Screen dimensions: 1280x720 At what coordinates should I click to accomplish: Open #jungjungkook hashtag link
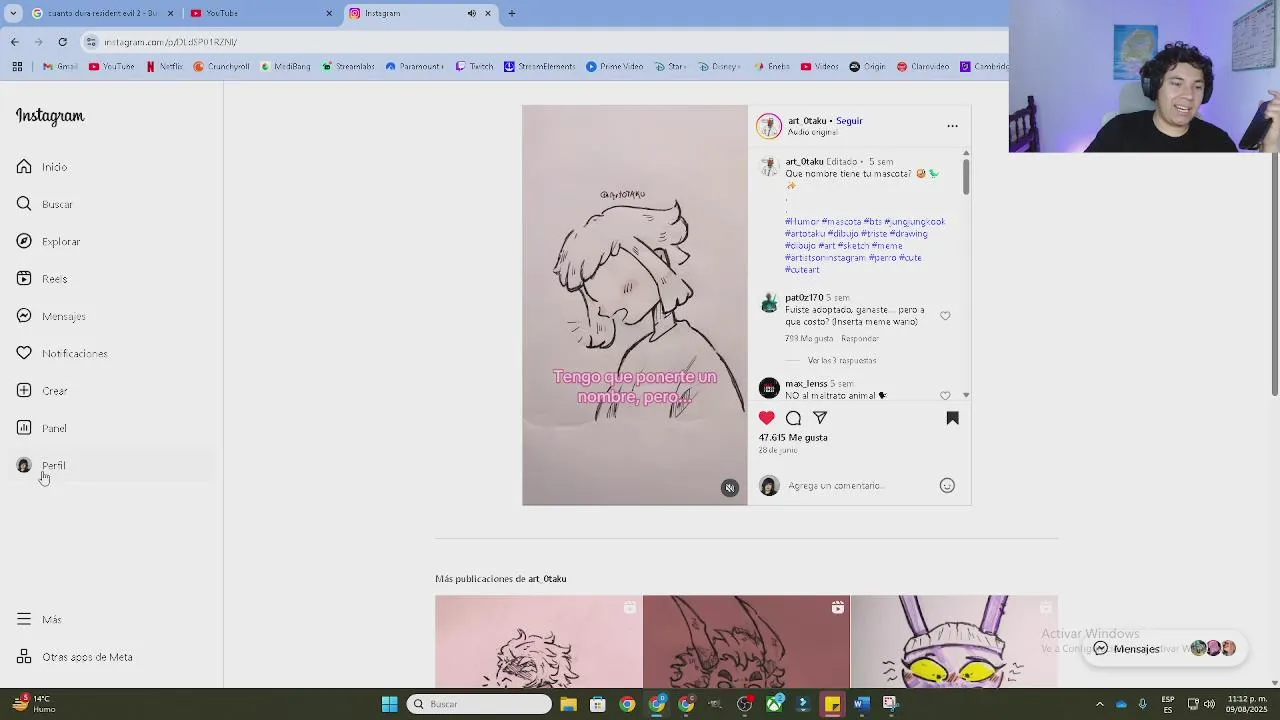pos(914,222)
